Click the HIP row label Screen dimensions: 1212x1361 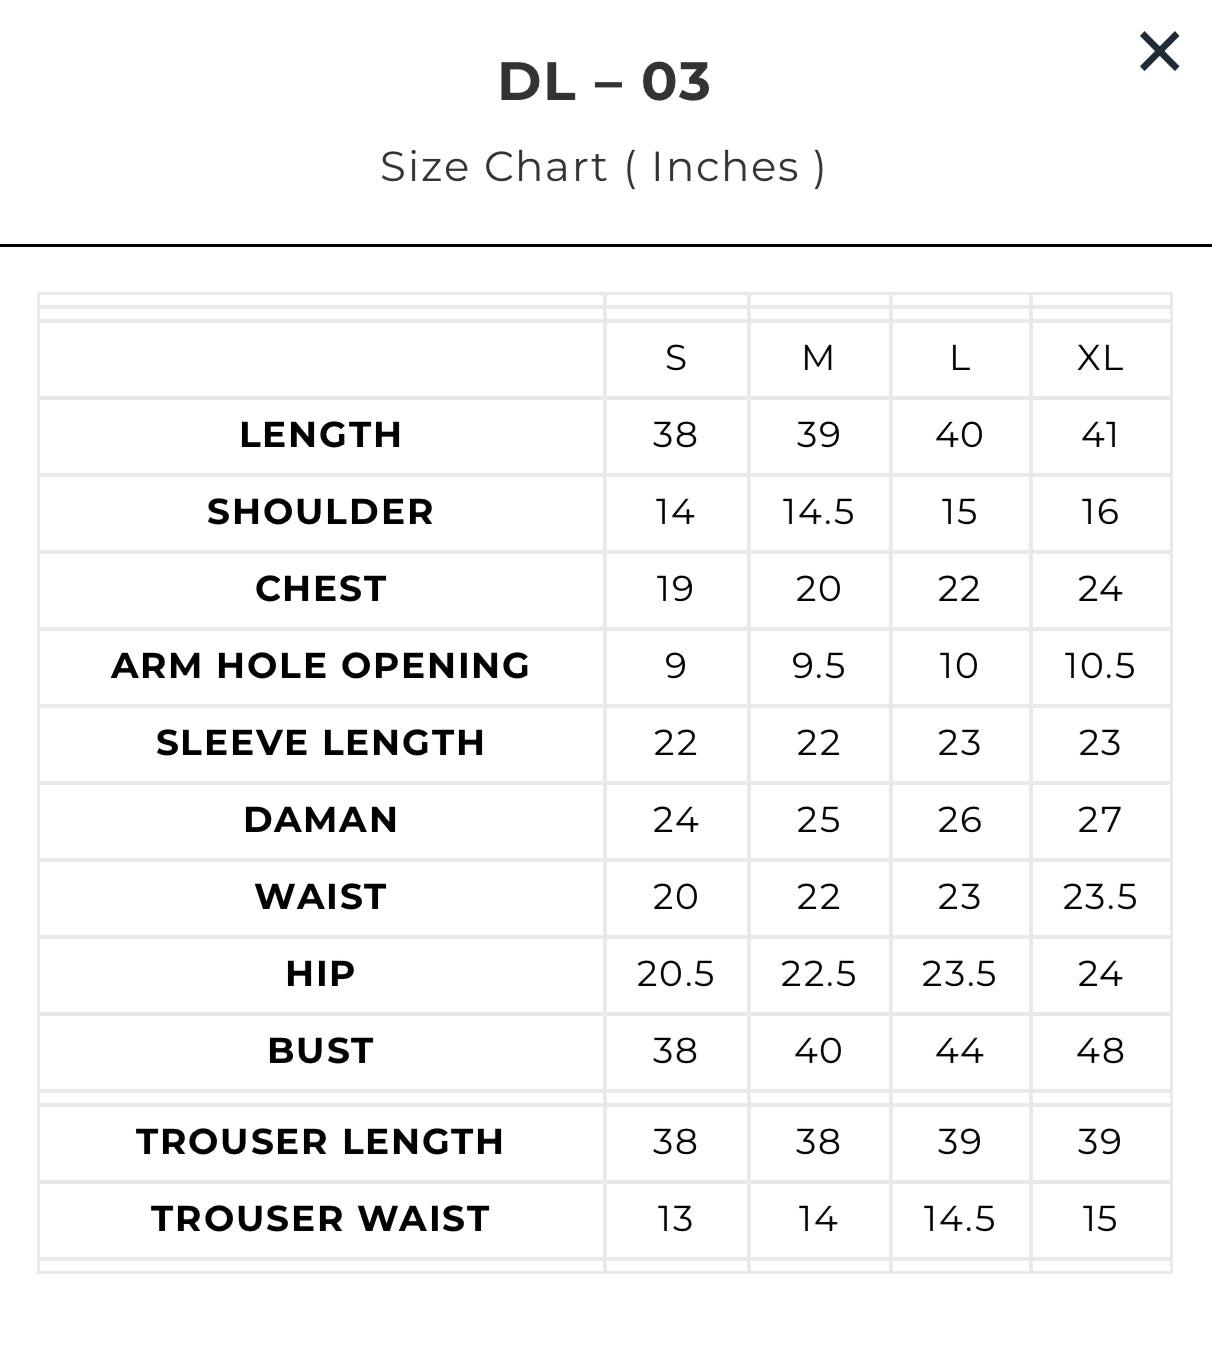(321, 974)
